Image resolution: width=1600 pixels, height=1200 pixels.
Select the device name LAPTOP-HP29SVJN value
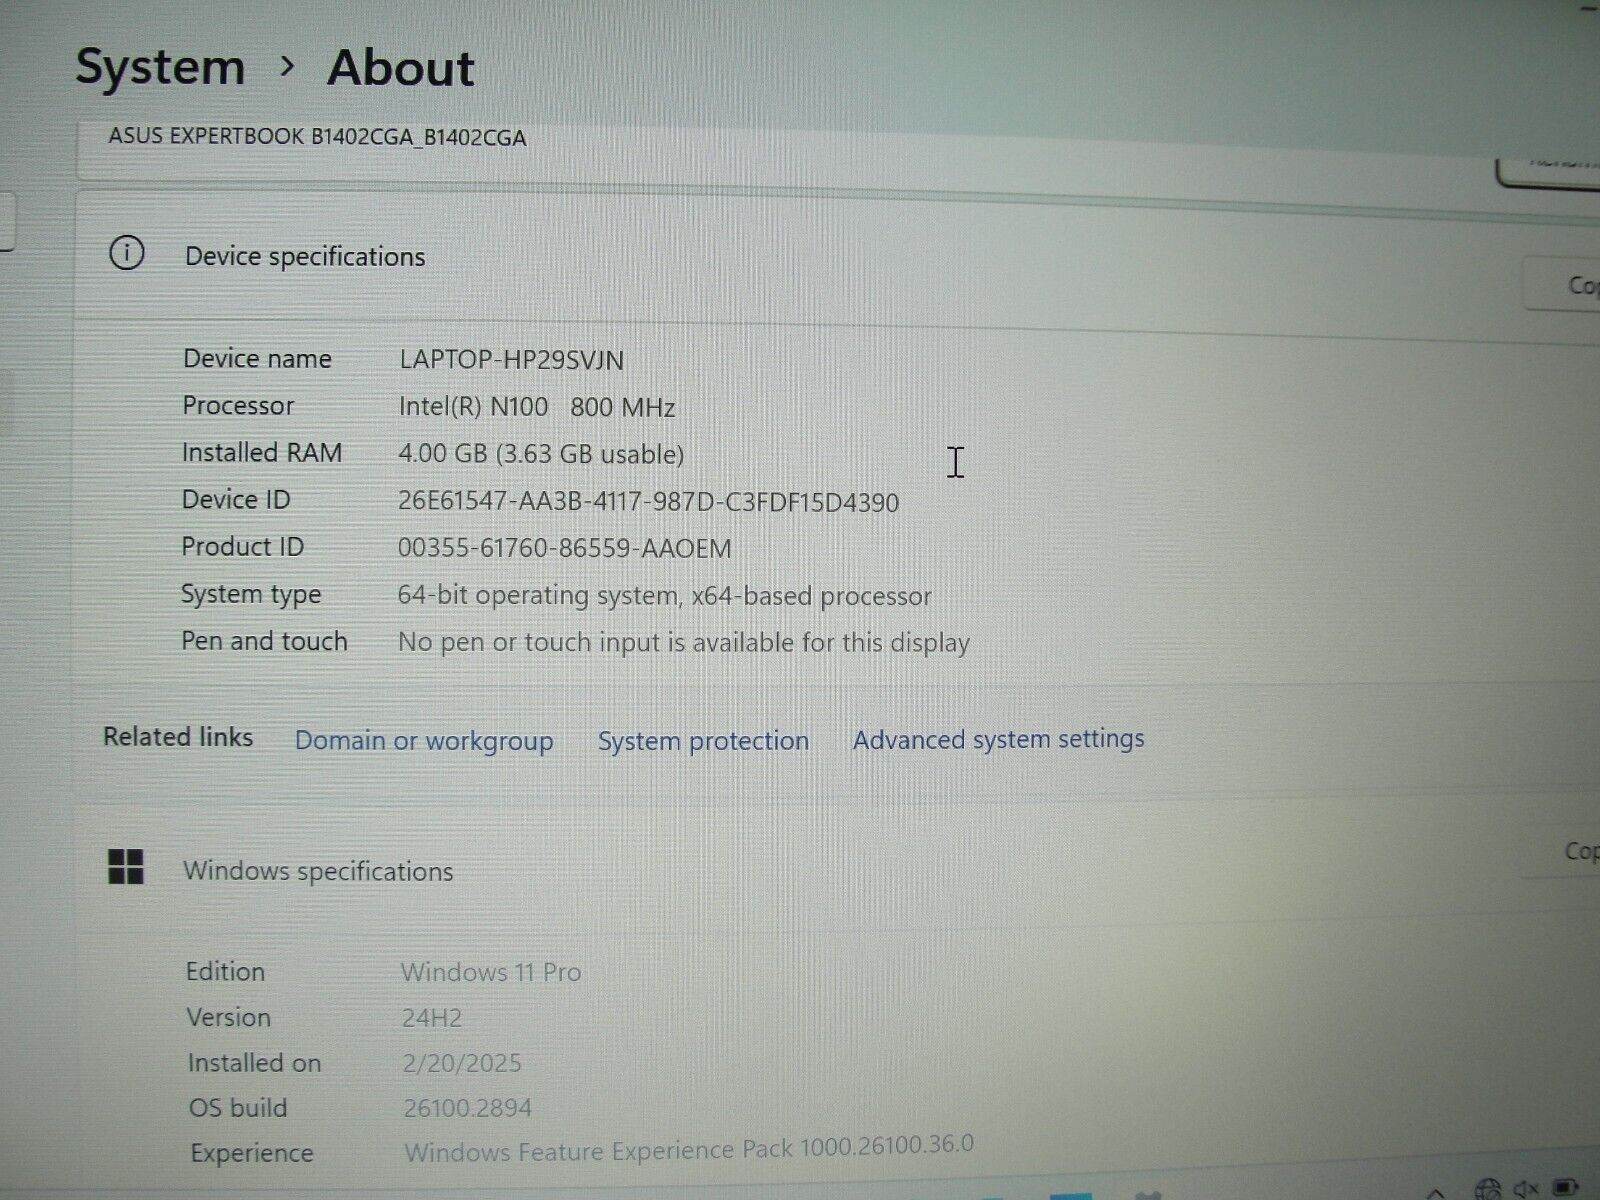pyautogui.click(x=510, y=359)
